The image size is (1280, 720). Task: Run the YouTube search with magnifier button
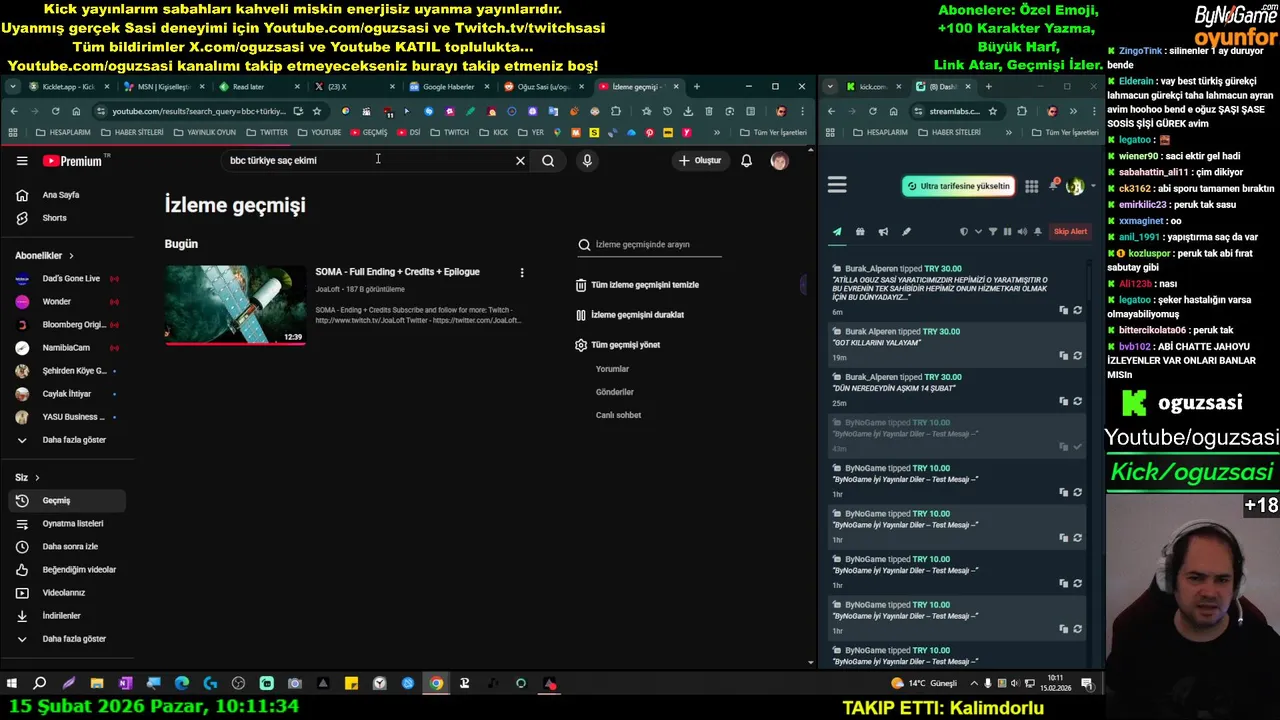pyautogui.click(x=548, y=160)
